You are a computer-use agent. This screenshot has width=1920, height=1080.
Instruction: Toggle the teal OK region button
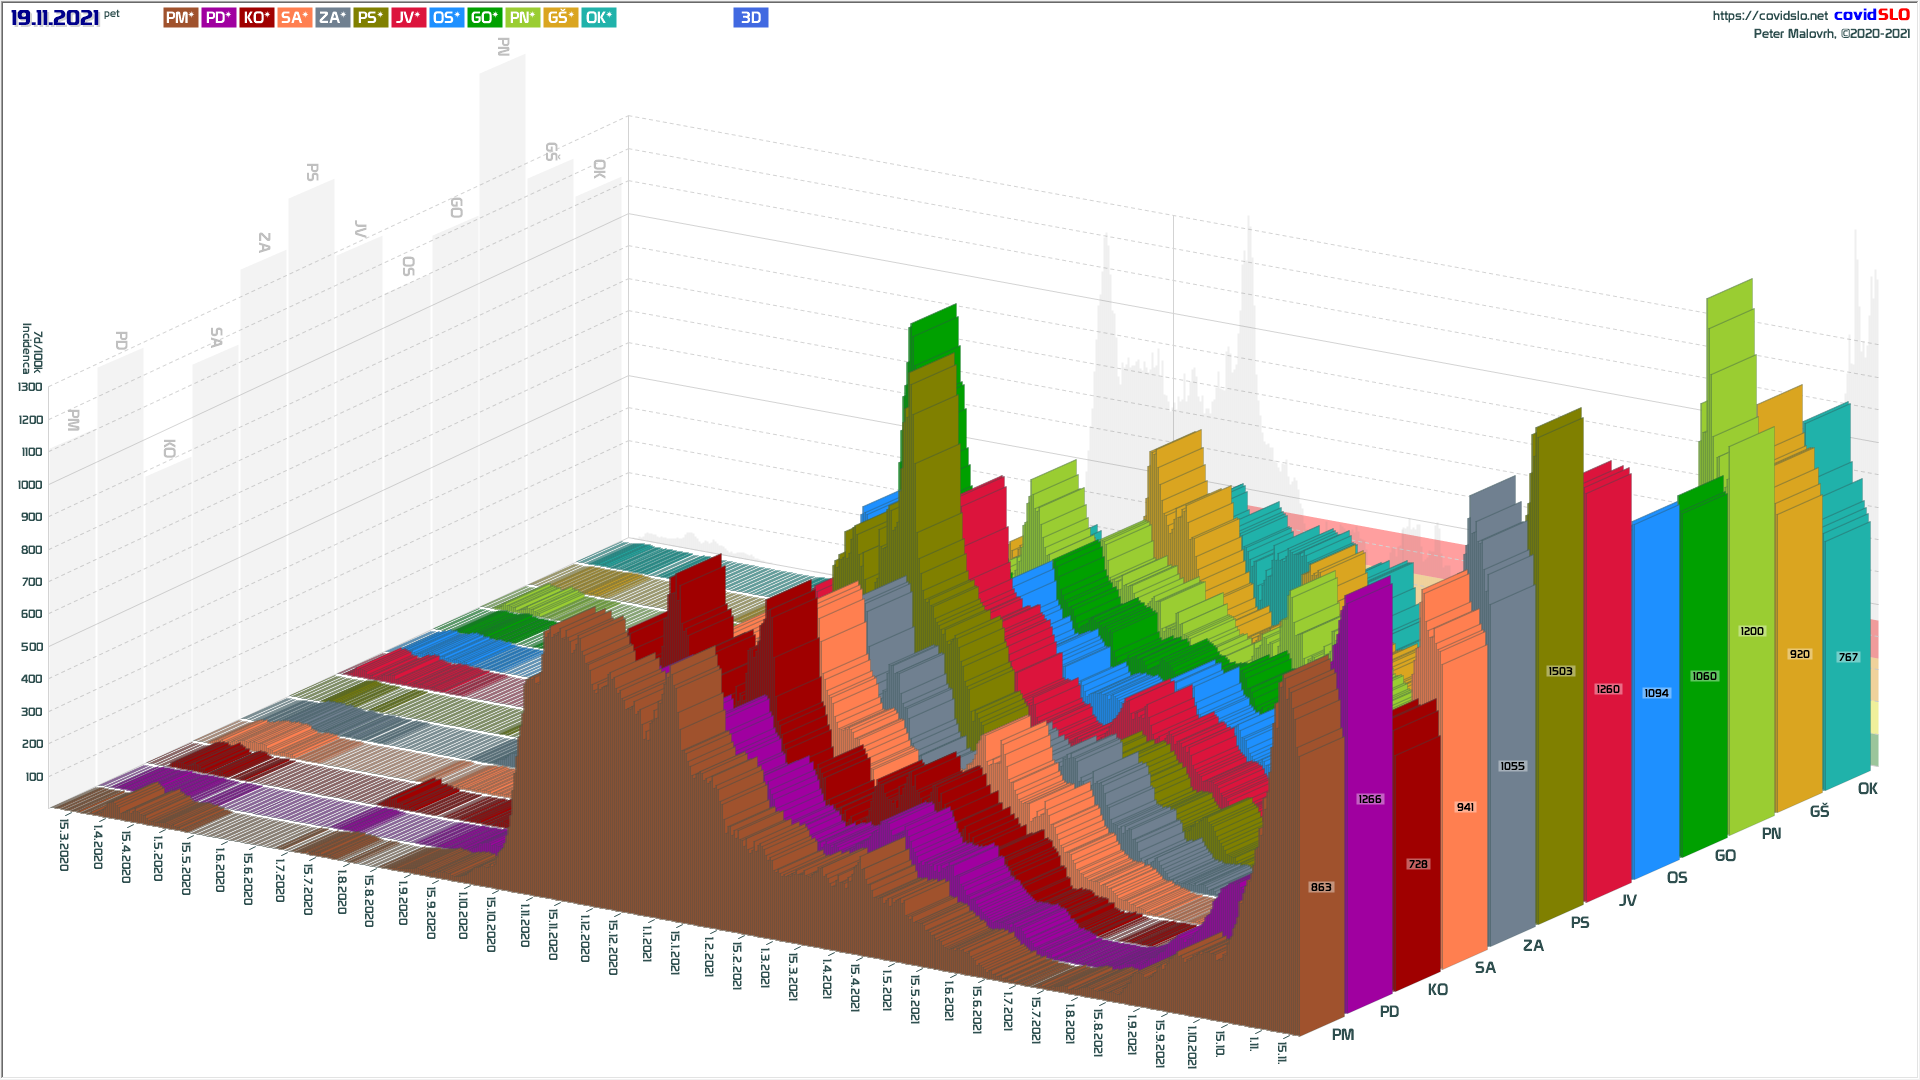point(598,18)
